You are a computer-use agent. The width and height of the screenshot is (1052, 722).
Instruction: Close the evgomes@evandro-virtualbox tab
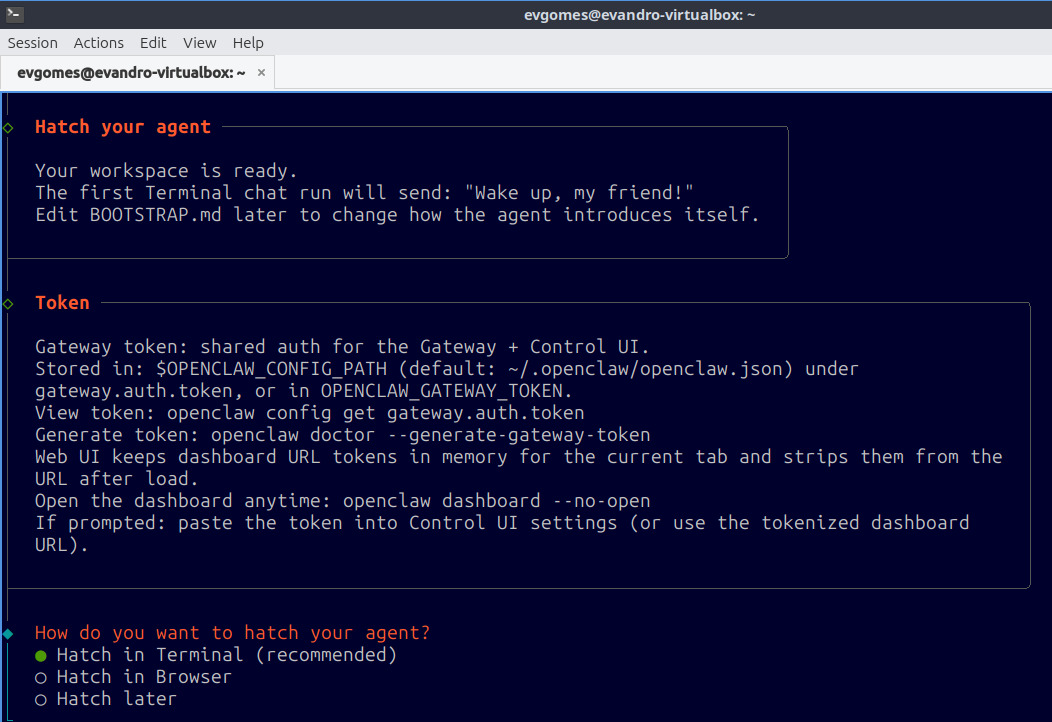tap(262, 72)
